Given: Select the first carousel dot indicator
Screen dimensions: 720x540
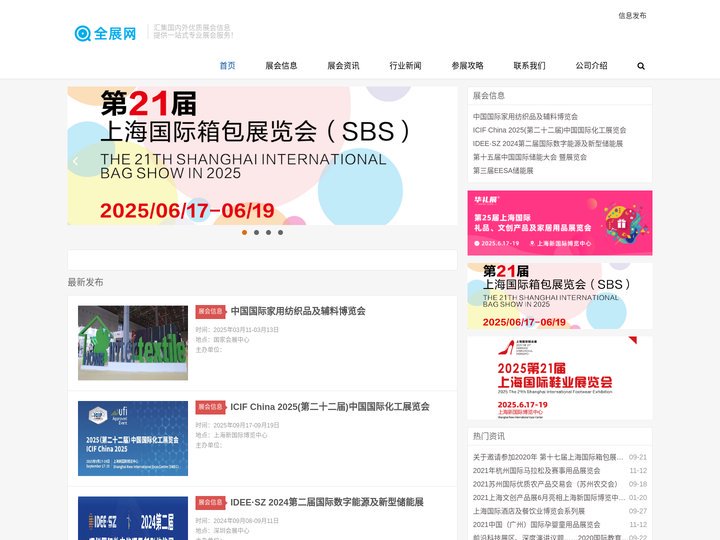Looking at the screenshot, I should [244, 232].
